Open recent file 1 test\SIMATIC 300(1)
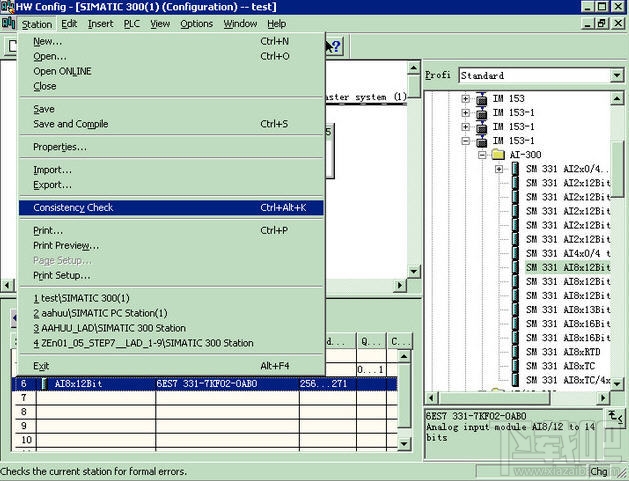Screen dimensions: 629x481 171,298
